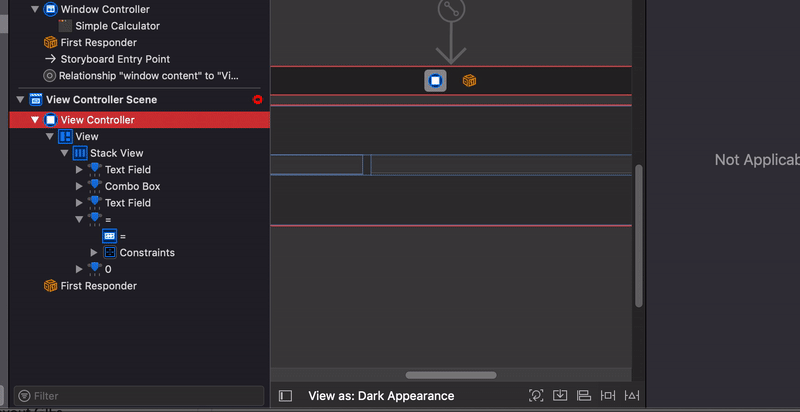The width and height of the screenshot is (800, 412).
Task: Click the View icon in the outline
Action: [x=65, y=137]
